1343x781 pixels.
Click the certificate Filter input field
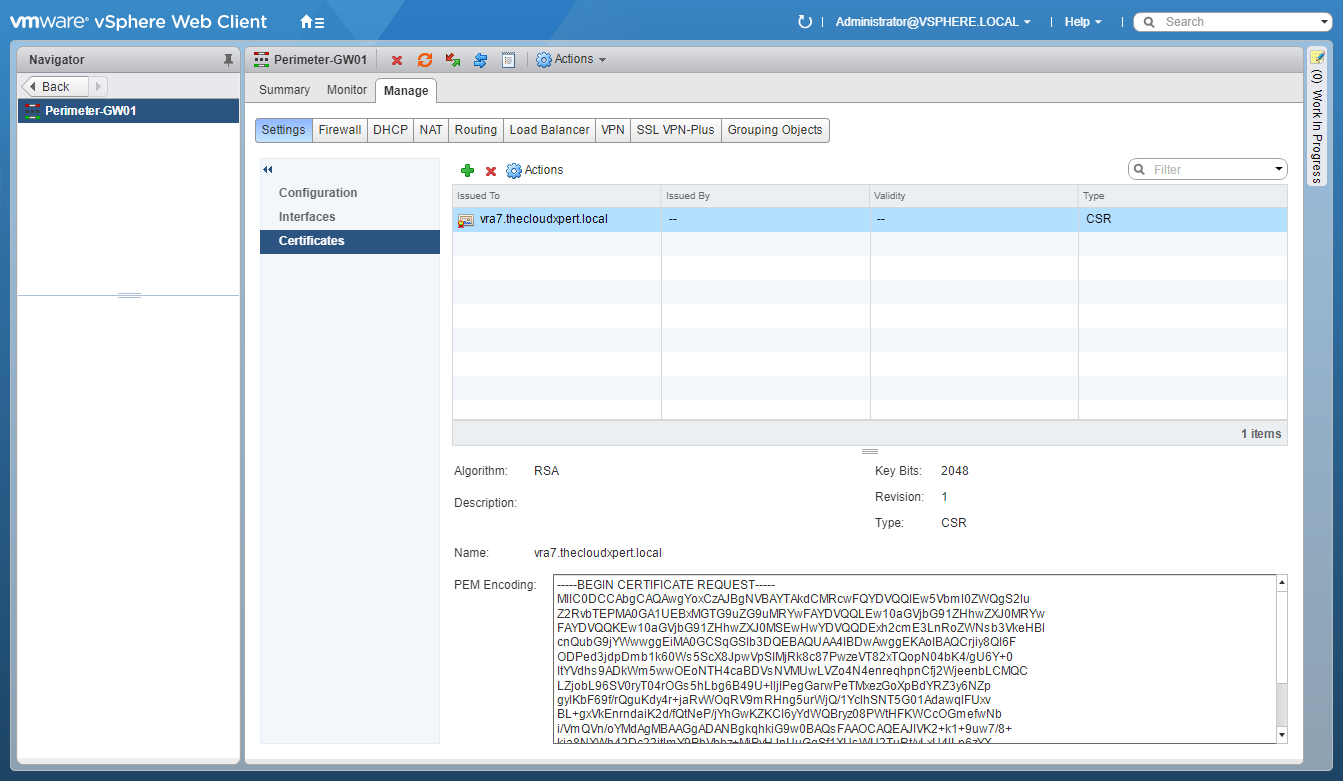[x=1210, y=170]
